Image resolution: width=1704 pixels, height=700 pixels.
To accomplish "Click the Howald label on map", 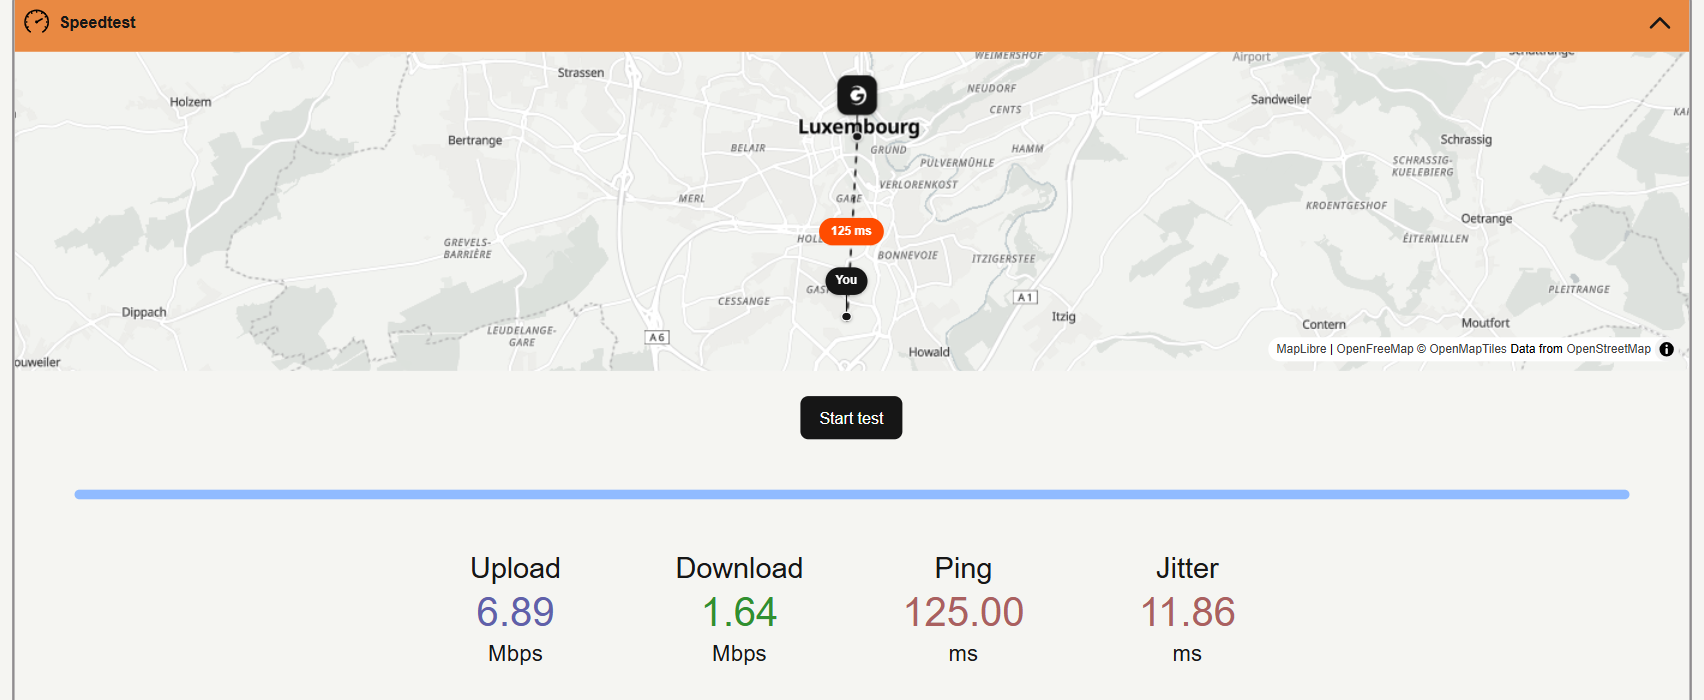I will tap(929, 352).
